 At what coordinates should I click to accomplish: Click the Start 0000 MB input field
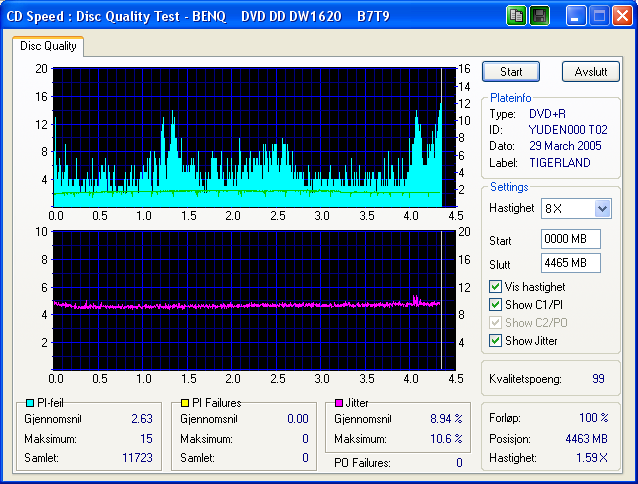(x=571, y=239)
